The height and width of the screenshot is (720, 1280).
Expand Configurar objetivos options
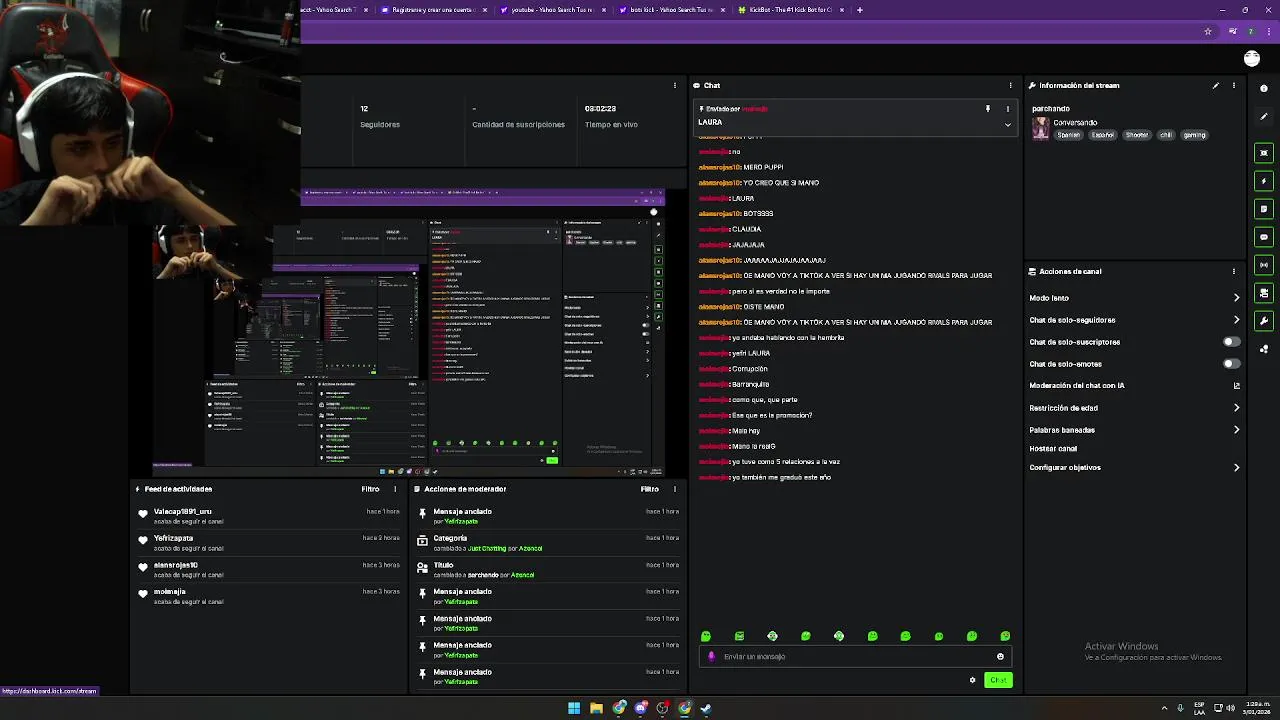coord(1236,468)
